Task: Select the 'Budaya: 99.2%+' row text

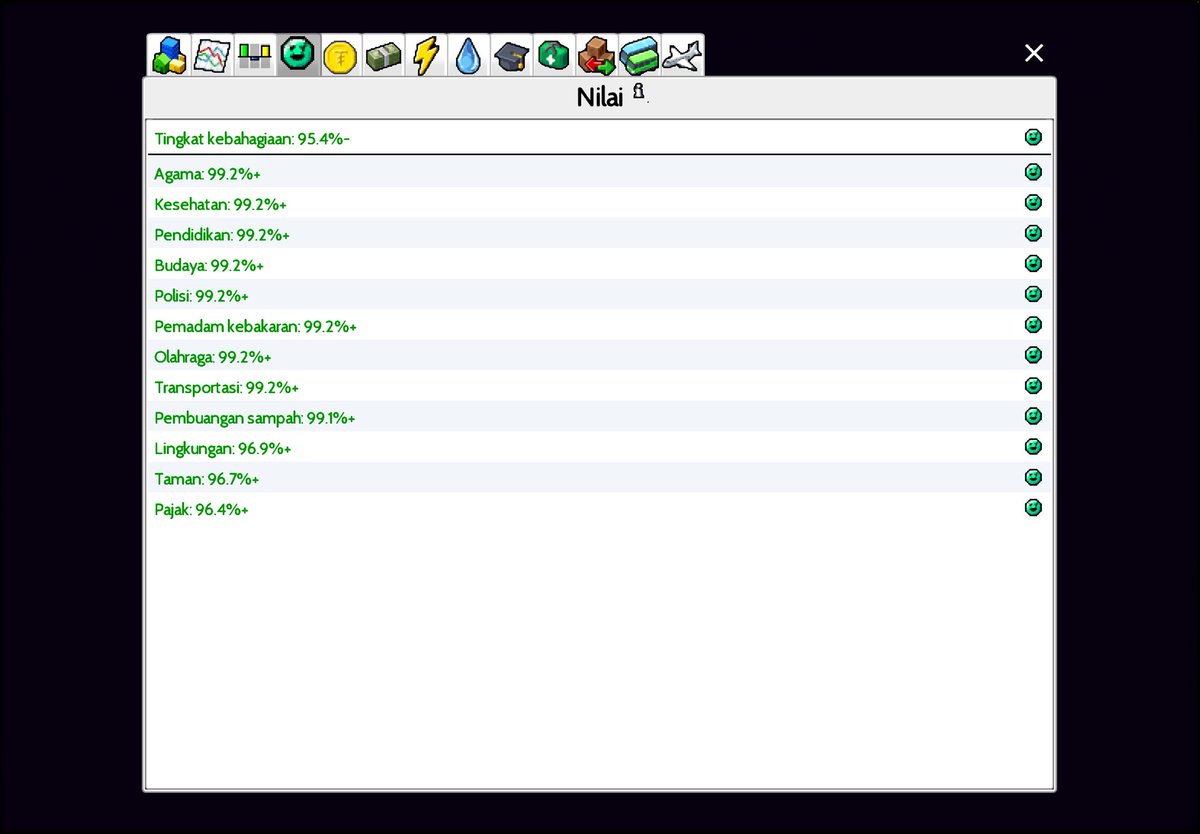Action: pos(209,266)
